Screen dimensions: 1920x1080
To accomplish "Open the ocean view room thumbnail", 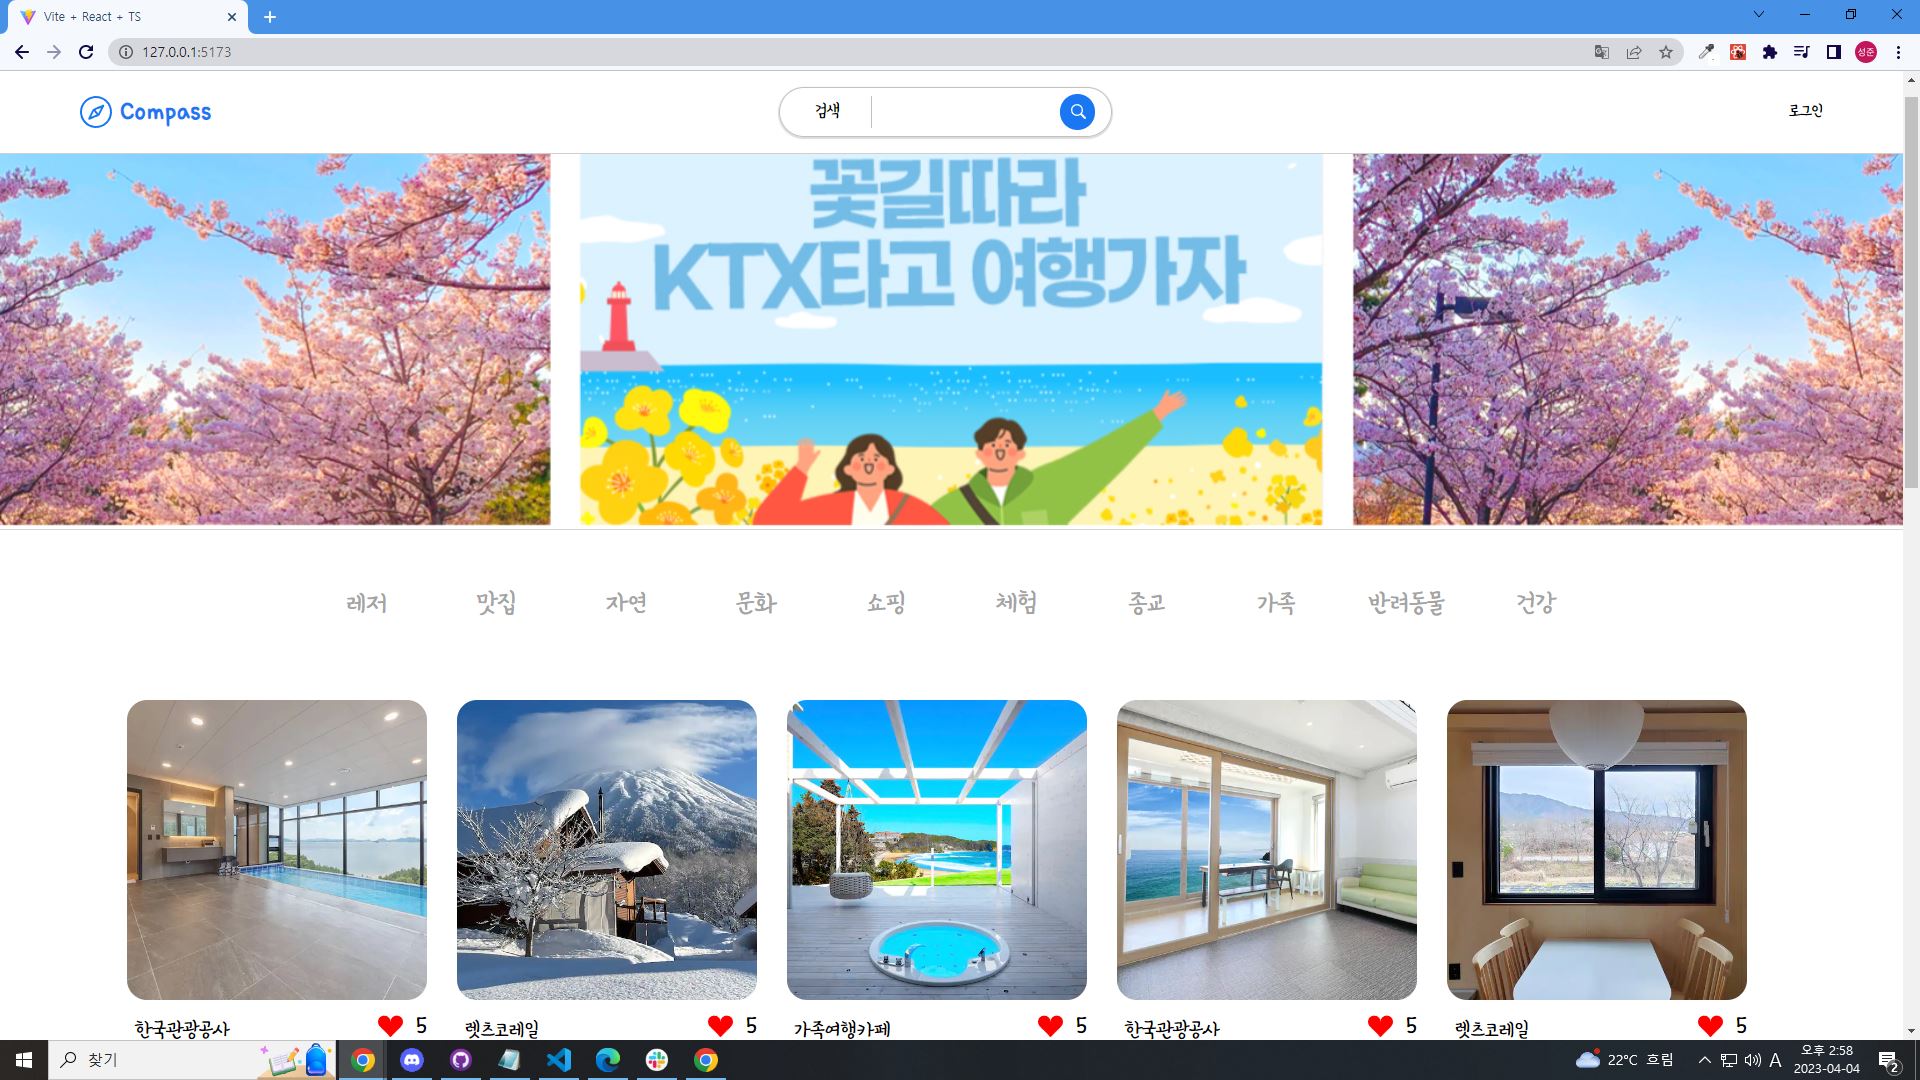I will 1267,850.
